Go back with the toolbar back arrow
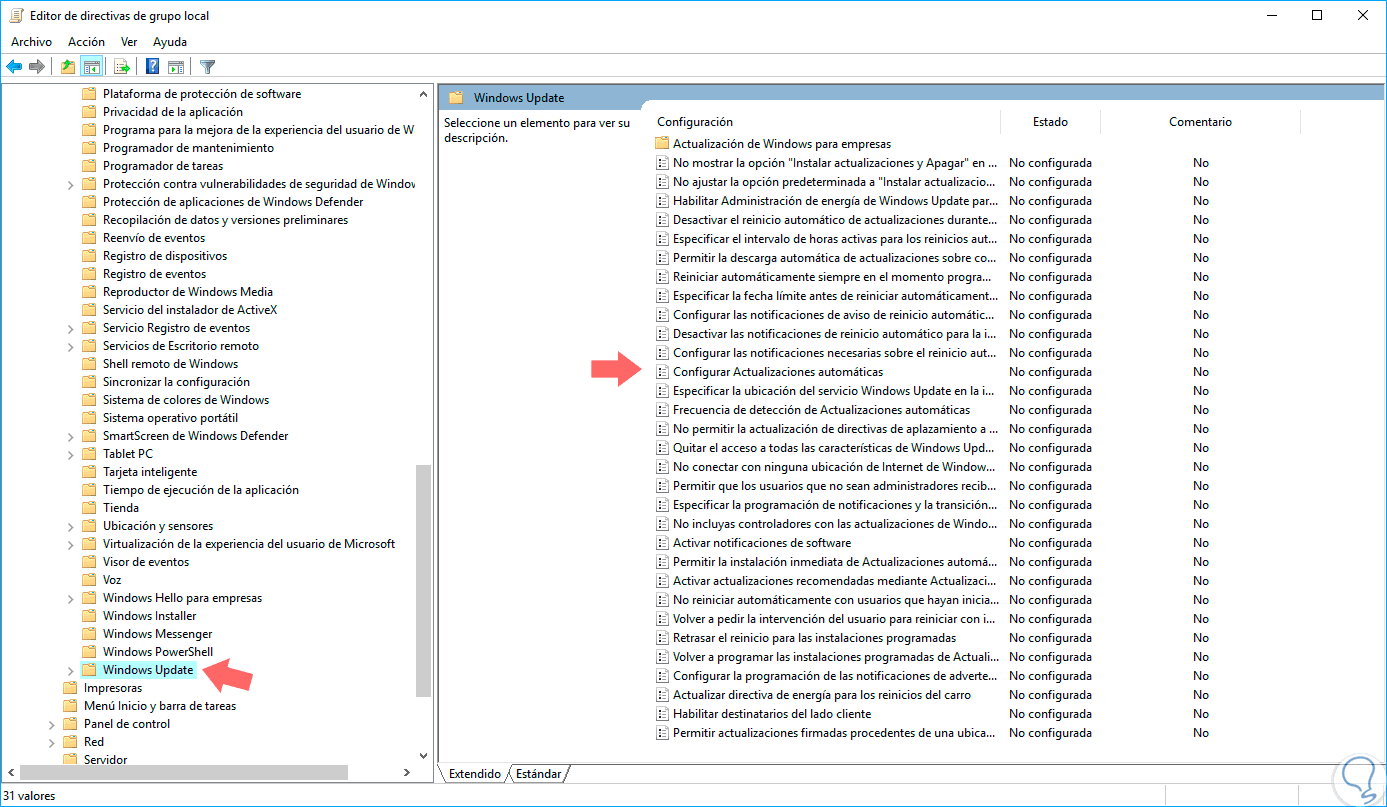1387x807 pixels. [x=14, y=67]
